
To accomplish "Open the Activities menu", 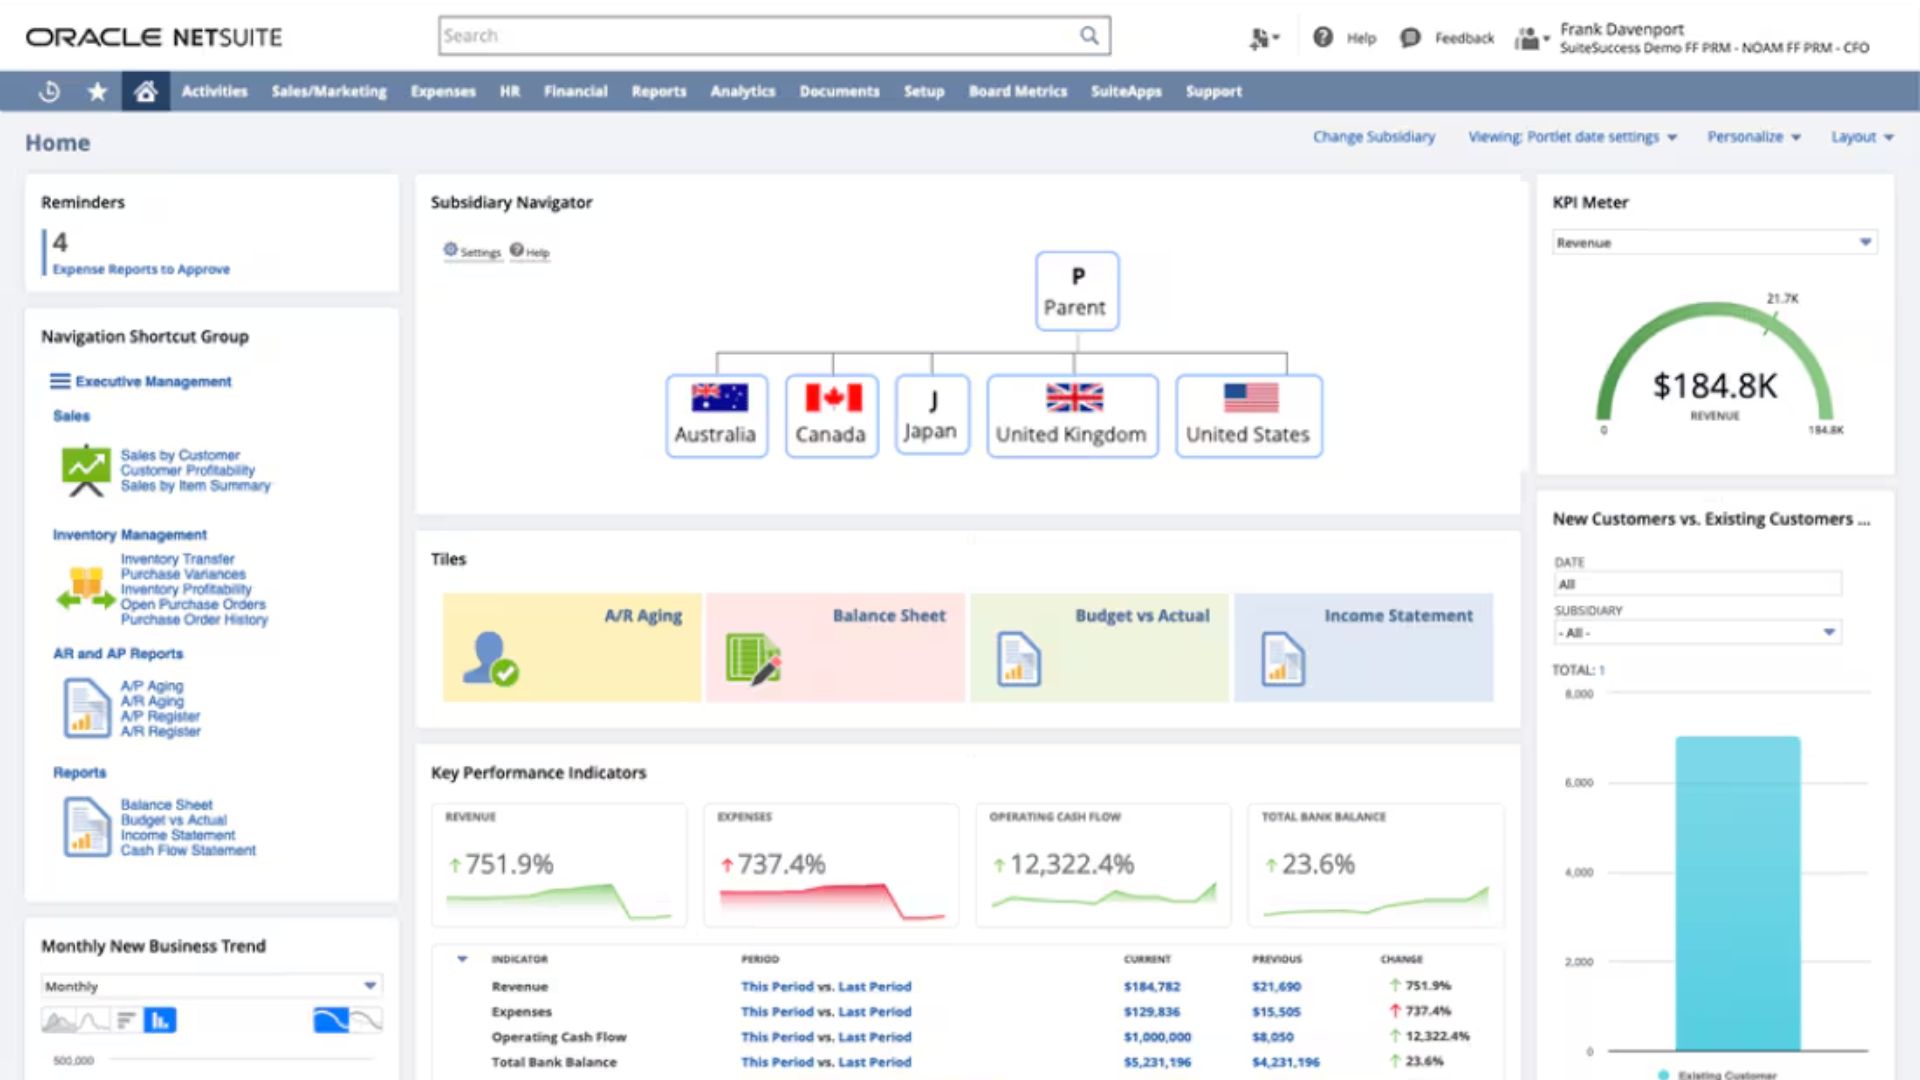I will click(x=214, y=92).
